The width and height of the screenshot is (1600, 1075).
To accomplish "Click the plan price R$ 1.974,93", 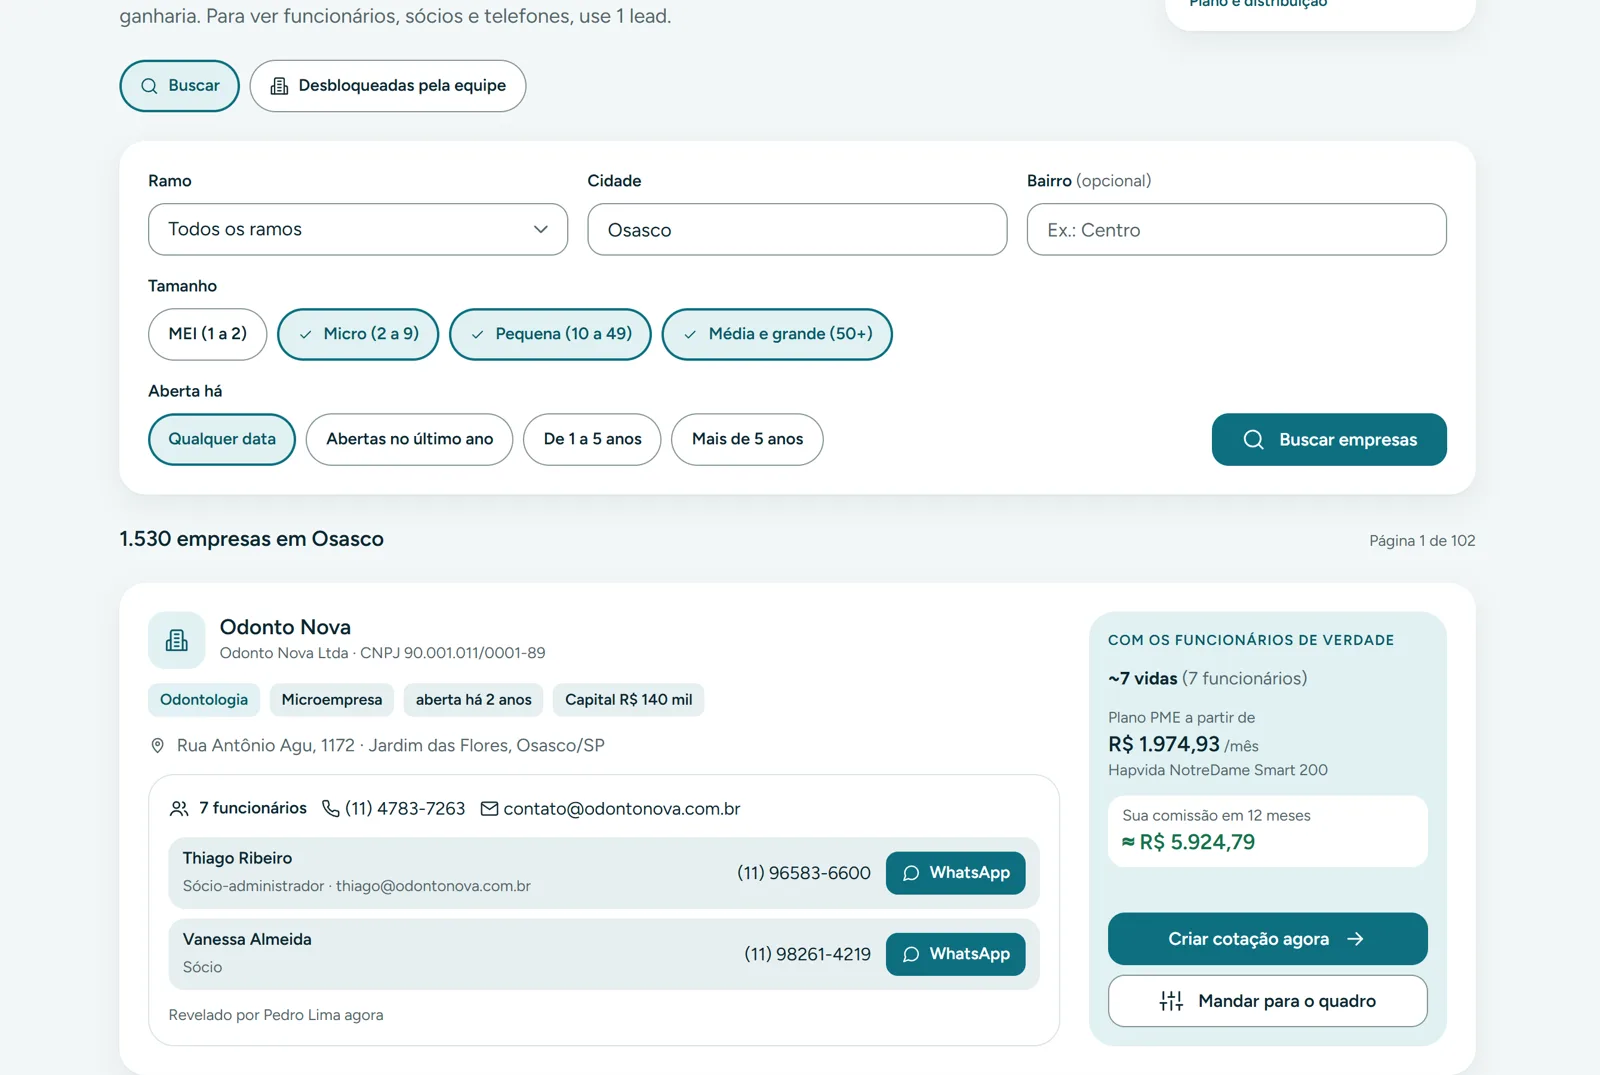I will (1164, 745).
